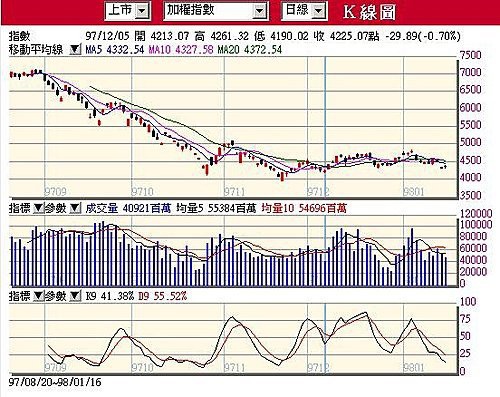The image size is (500, 397).
Task: Click the D9 55.52% value
Action: click(162, 296)
